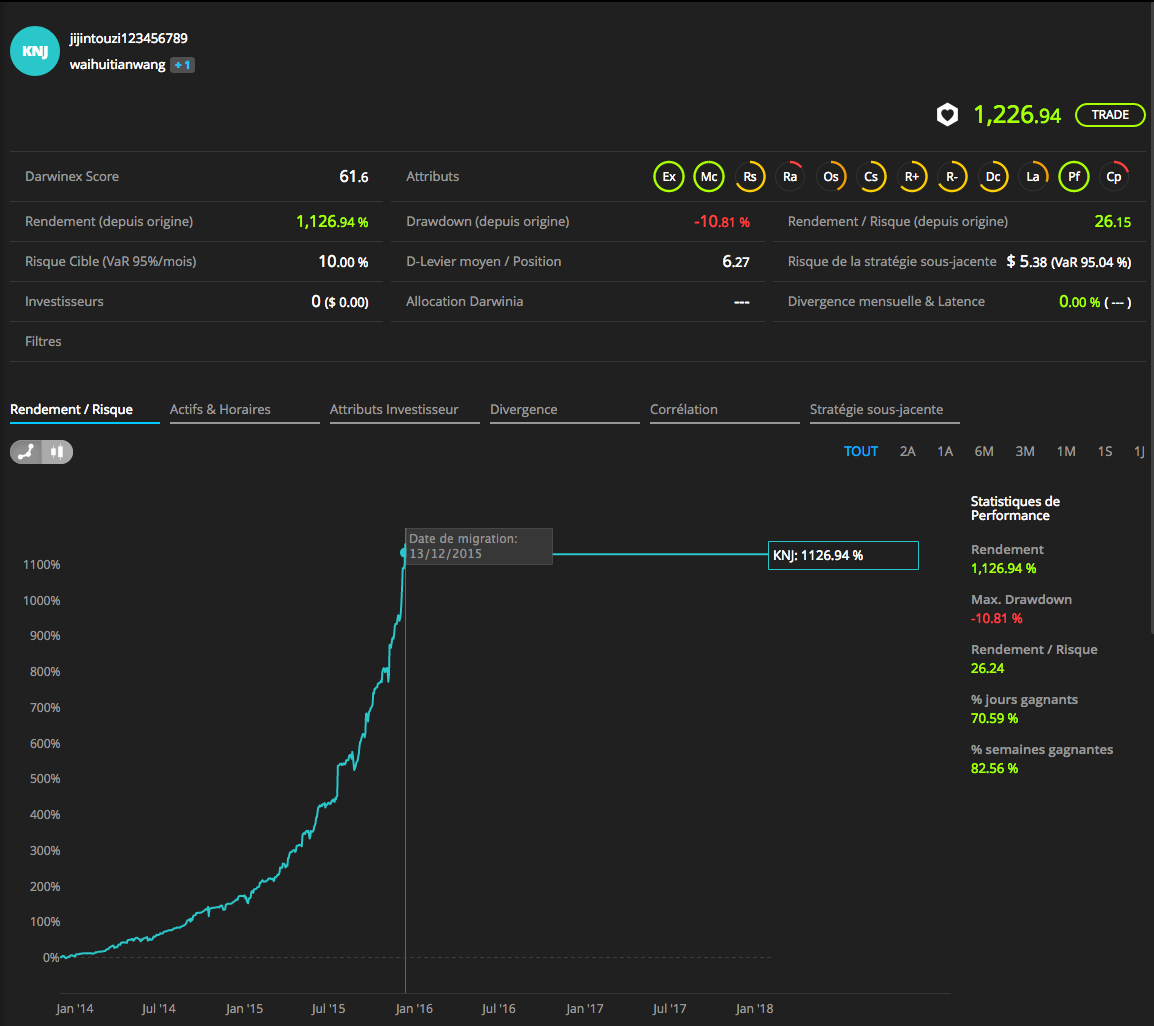Click the D-Levier moyen value 6.27
The height and width of the screenshot is (1026, 1154).
point(735,261)
